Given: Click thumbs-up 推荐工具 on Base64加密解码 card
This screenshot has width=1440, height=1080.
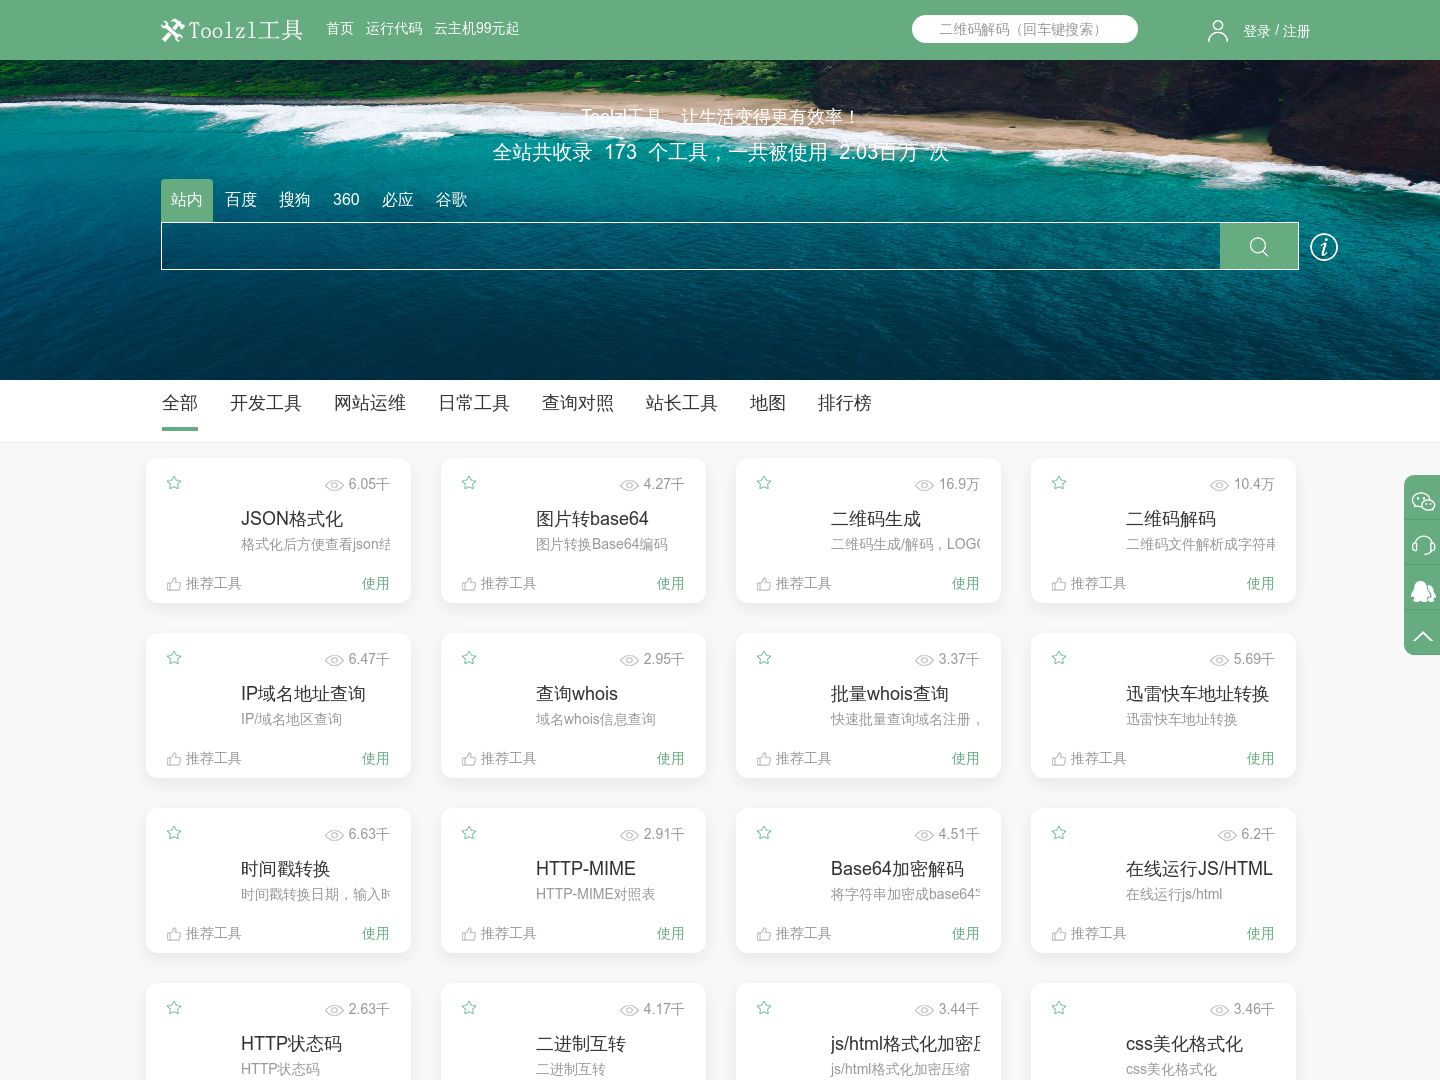Looking at the screenshot, I should tap(794, 934).
